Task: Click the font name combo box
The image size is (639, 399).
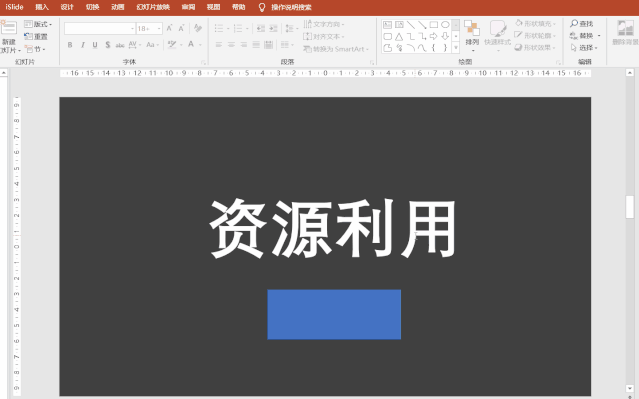Action: pos(99,28)
